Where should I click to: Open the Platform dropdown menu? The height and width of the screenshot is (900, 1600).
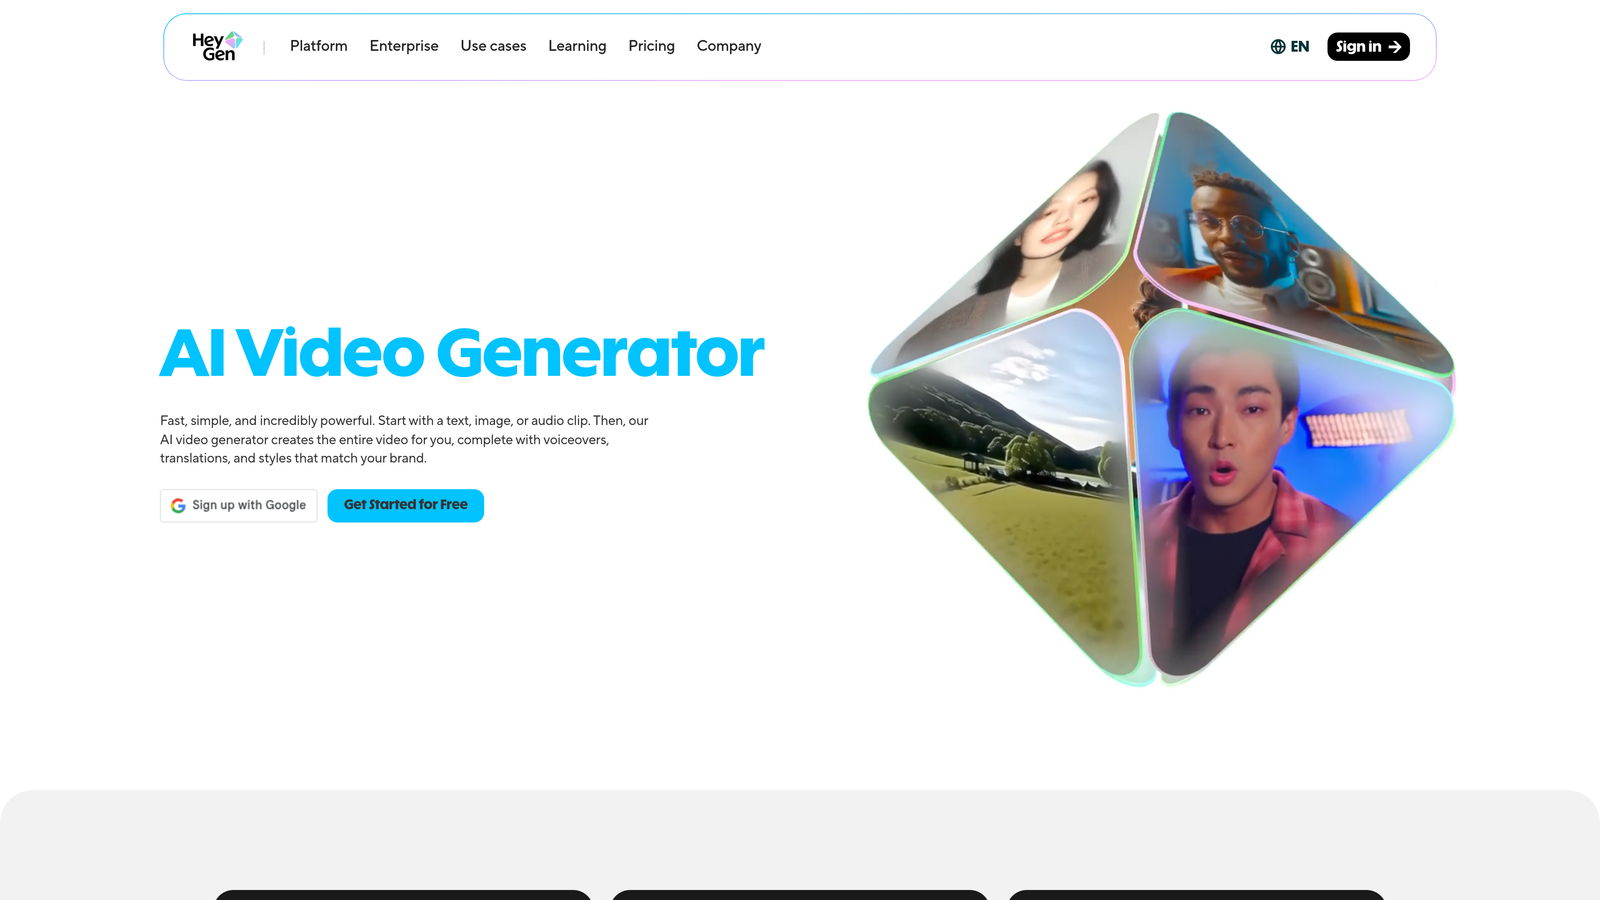point(318,46)
